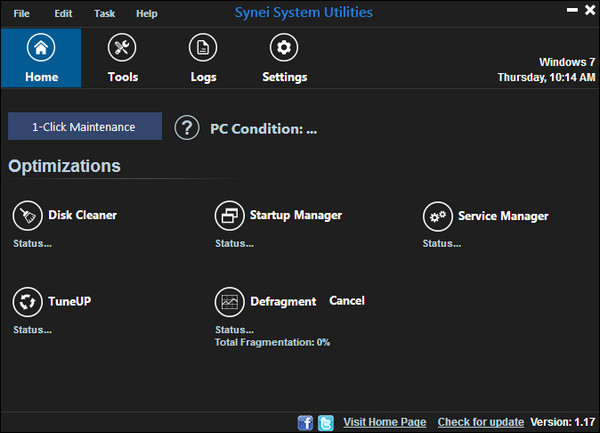This screenshot has height=433, width=600.
Task: Open the Logs tab
Action: coord(203,58)
